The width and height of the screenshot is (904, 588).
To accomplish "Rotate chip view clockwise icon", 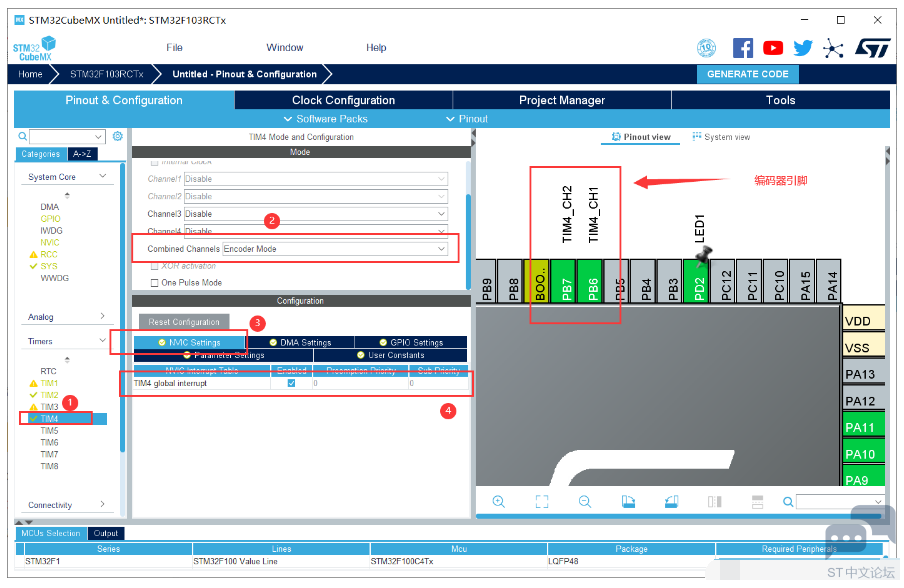I will point(628,502).
